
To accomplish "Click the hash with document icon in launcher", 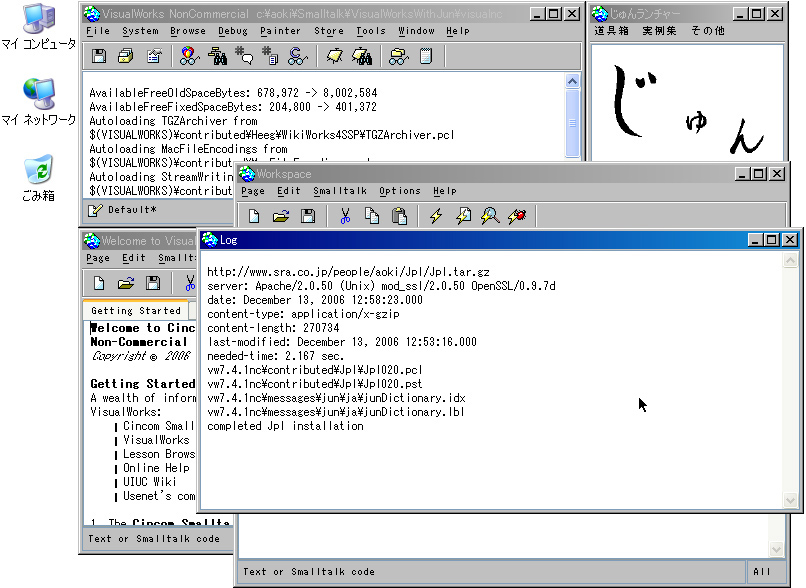I will pos(270,56).
